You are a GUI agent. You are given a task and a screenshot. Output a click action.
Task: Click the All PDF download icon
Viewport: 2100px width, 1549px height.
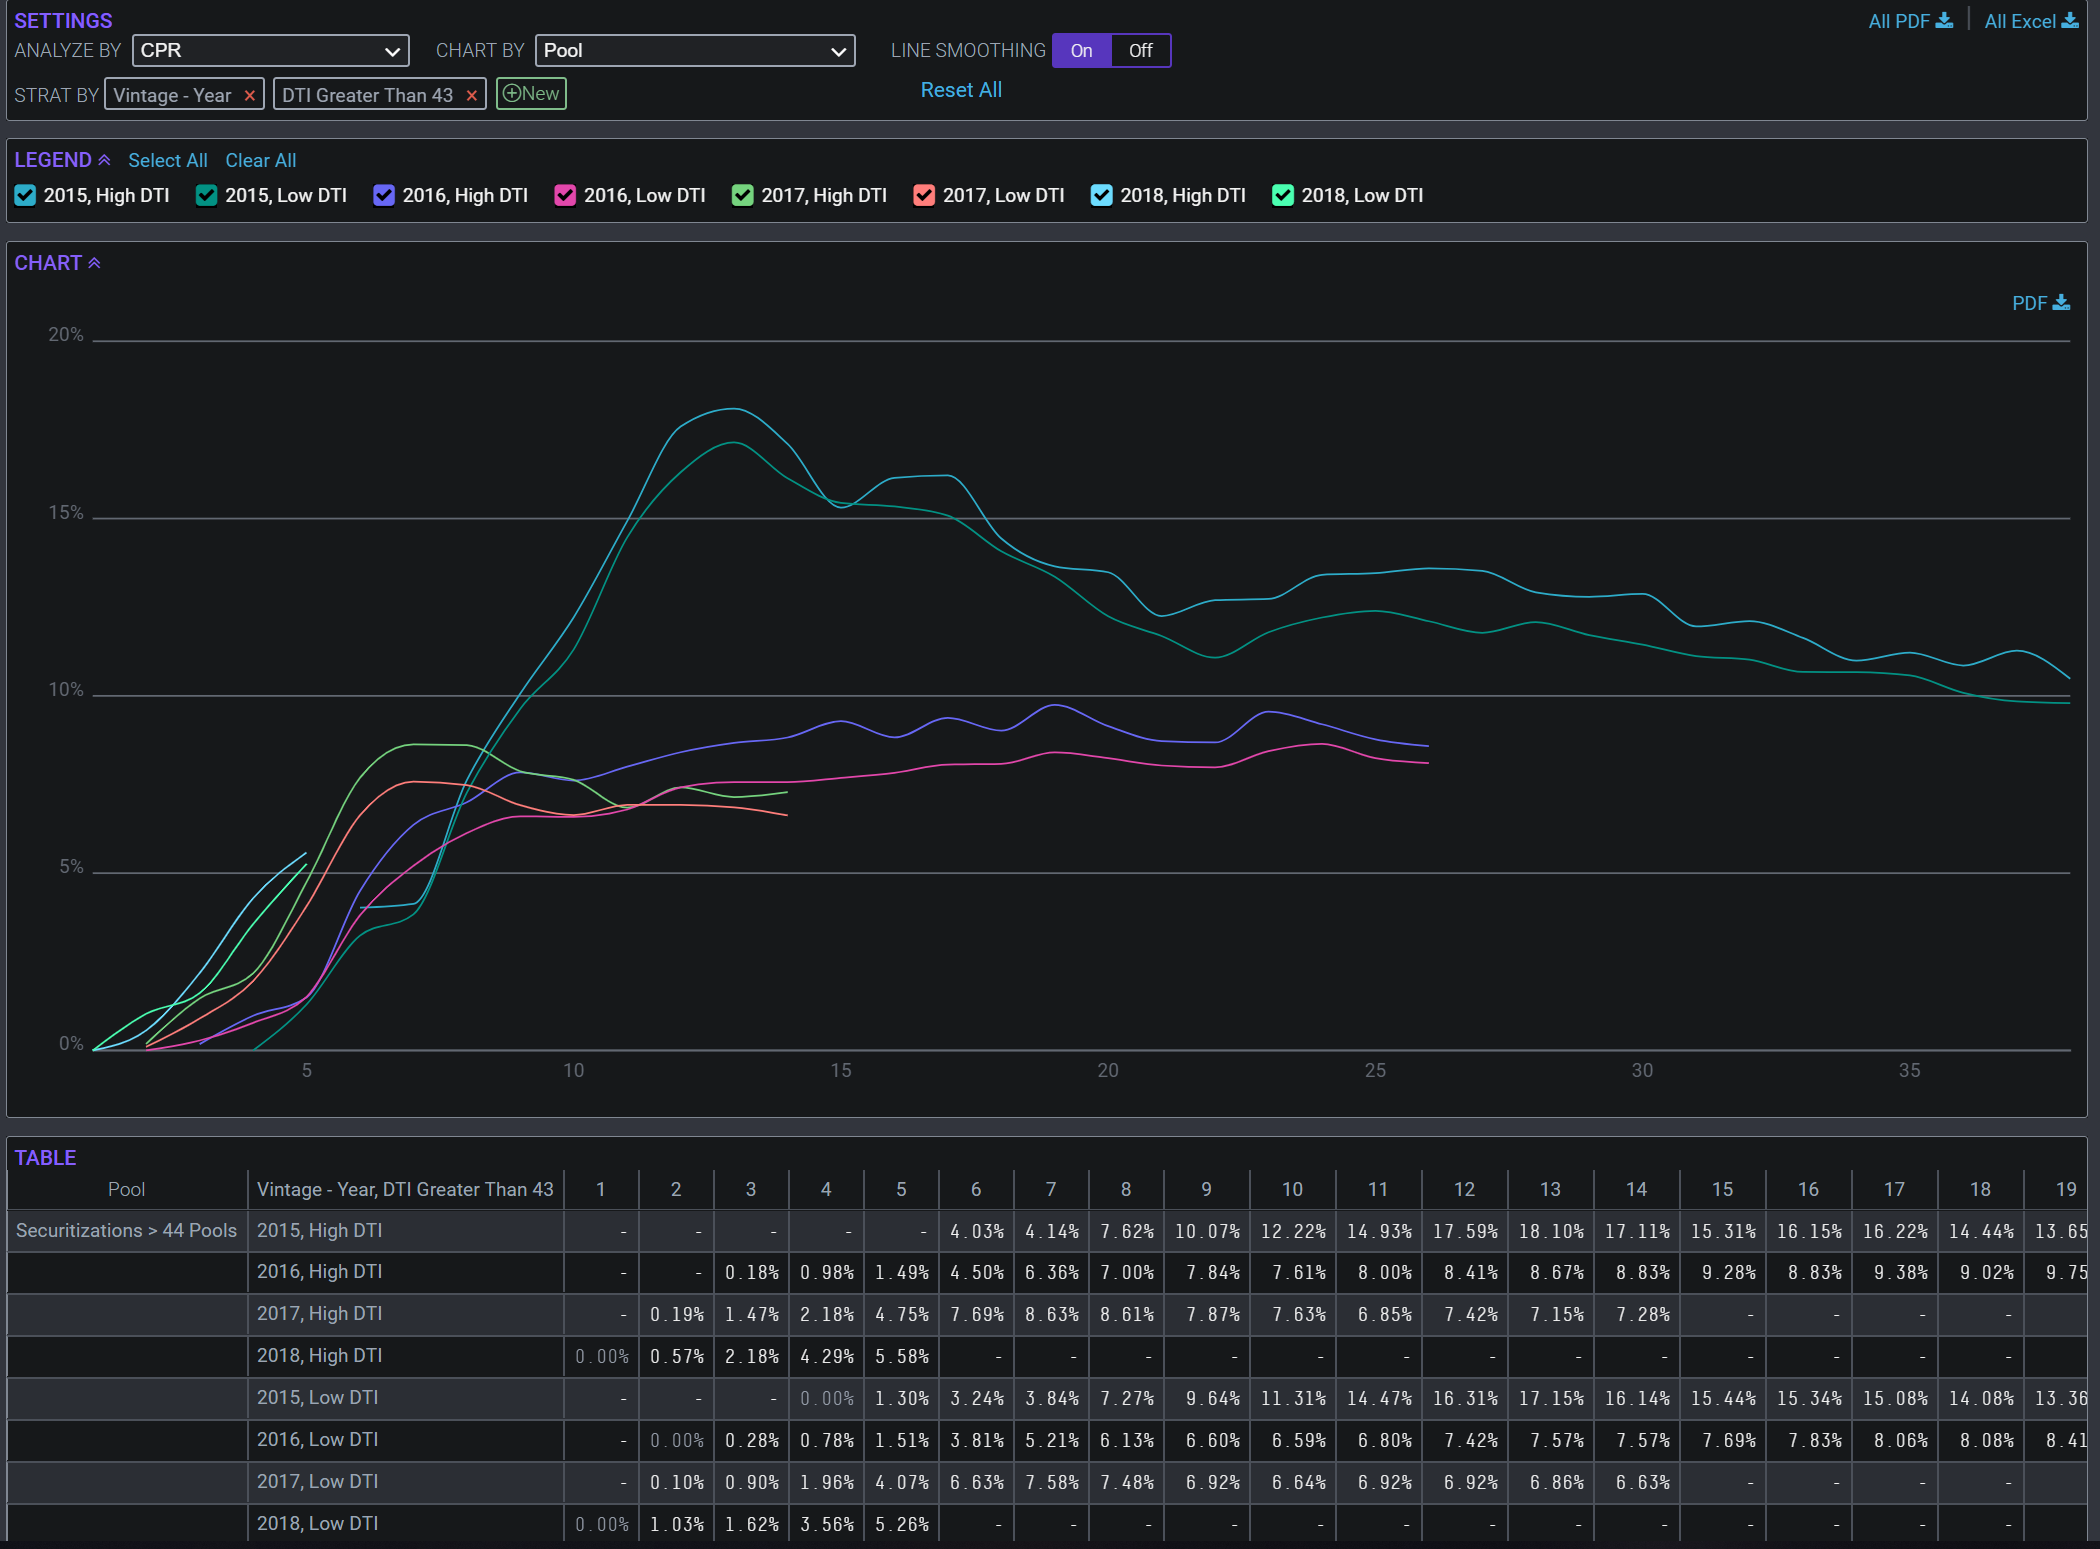[1944, 21]
